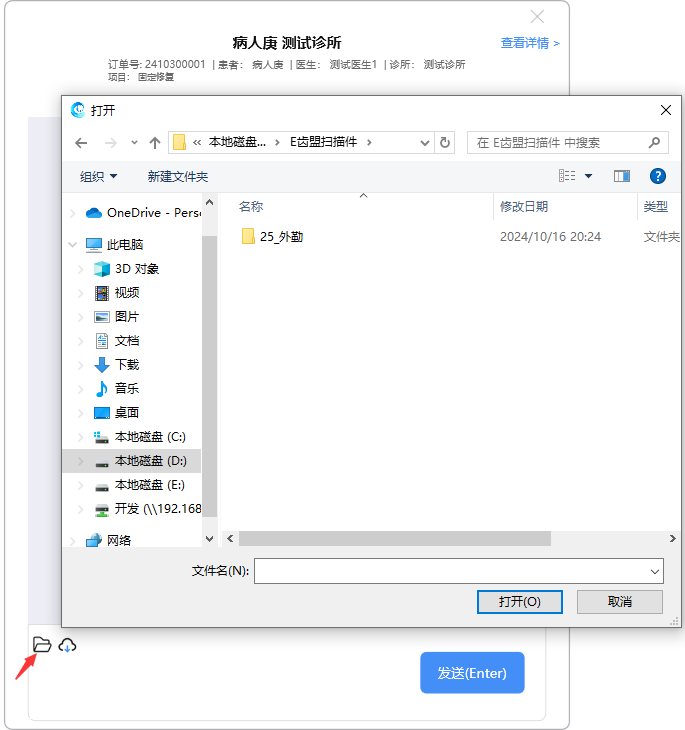Click the refresh button beside address bar
Screen dimensions: 685x730
(446, 142)
